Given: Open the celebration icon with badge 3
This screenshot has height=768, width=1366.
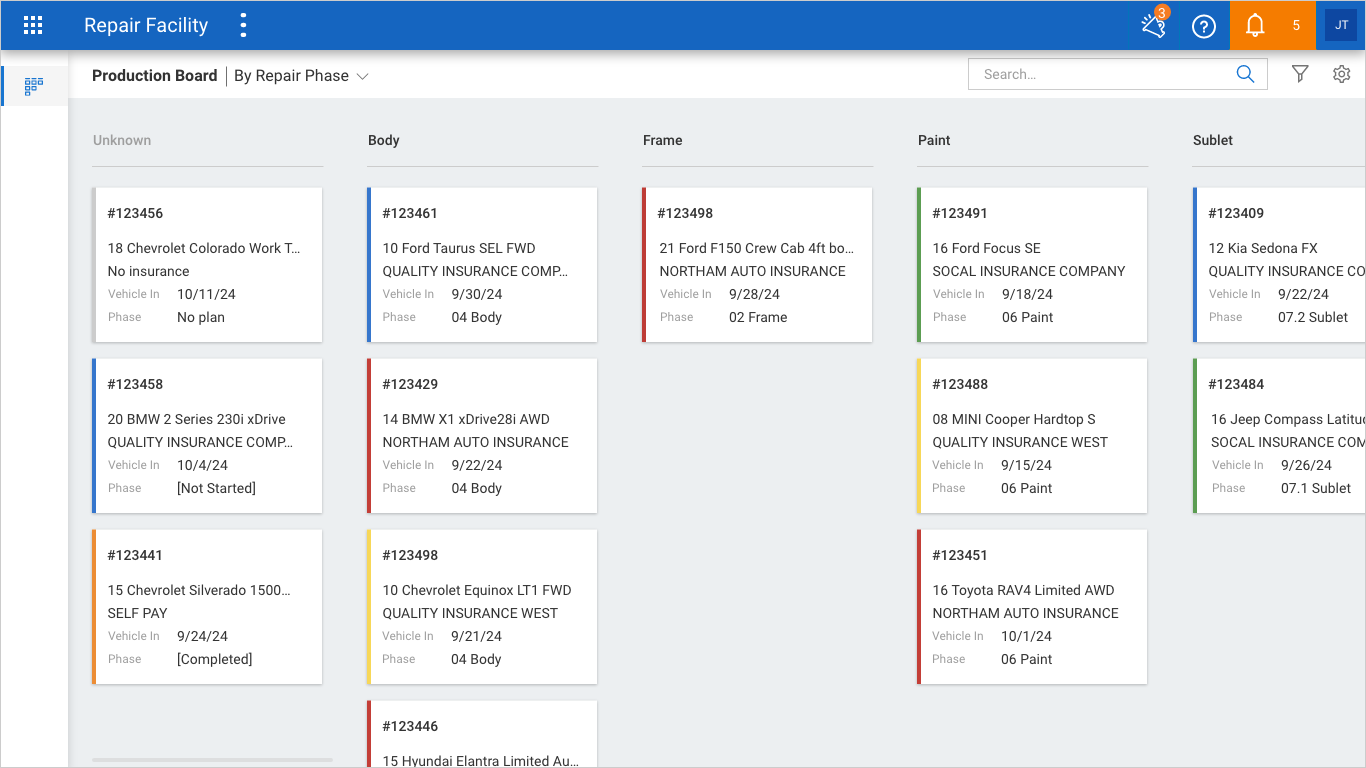Looking at the screenshot, I should [1154, 25].
